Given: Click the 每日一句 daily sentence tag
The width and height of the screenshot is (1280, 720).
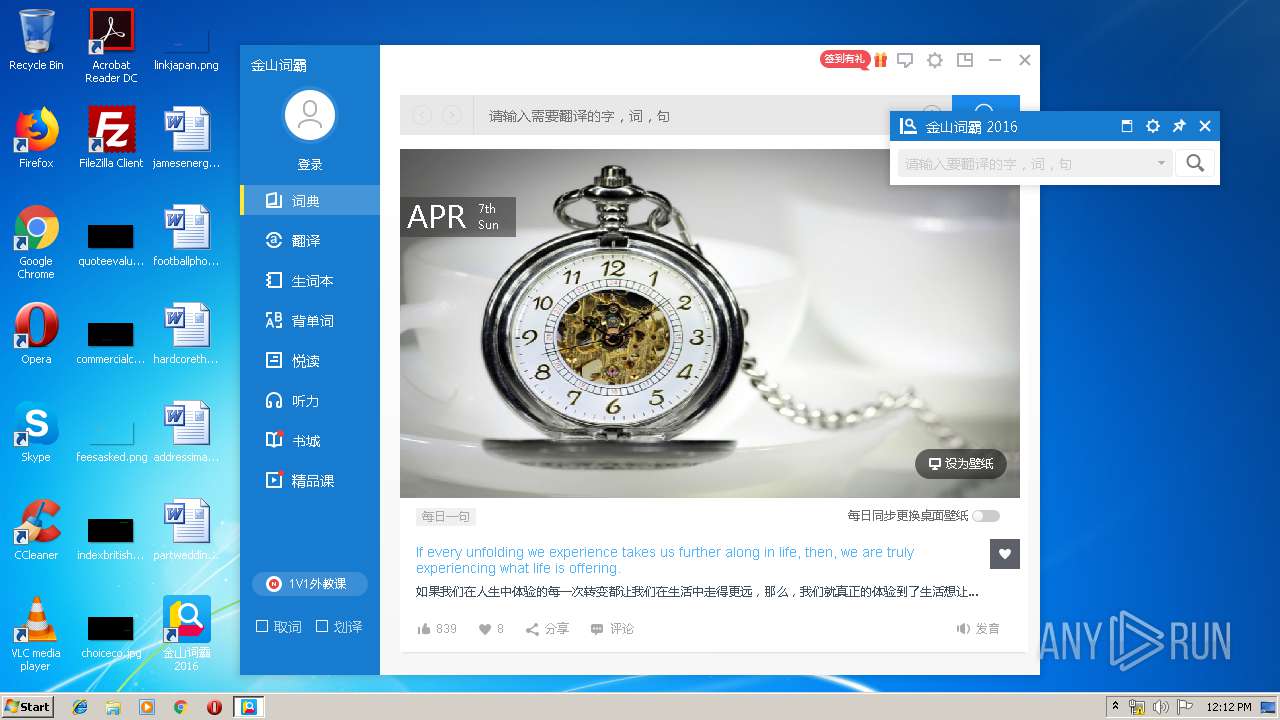Looking at the screenshot, I should pos(445,517).
